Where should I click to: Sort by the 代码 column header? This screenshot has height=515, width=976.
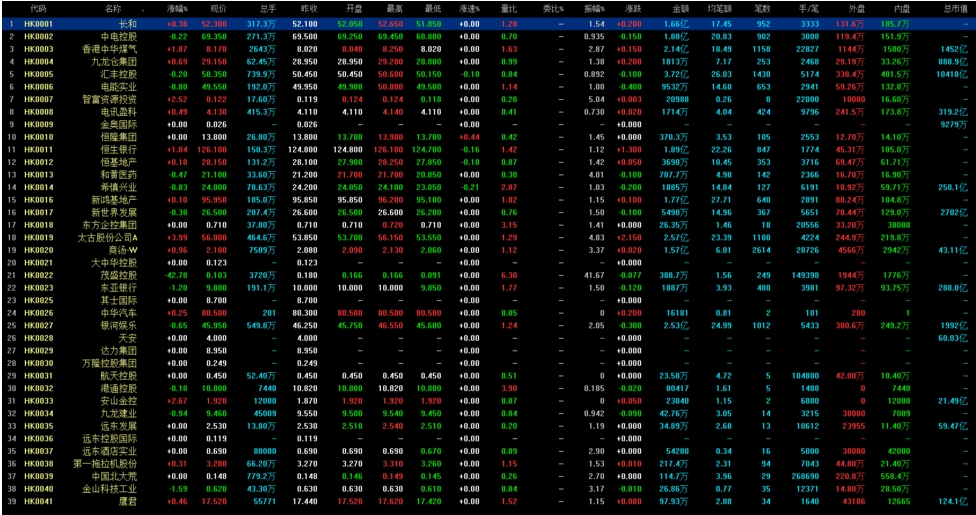pyautogui.click(x=39, y=9)
